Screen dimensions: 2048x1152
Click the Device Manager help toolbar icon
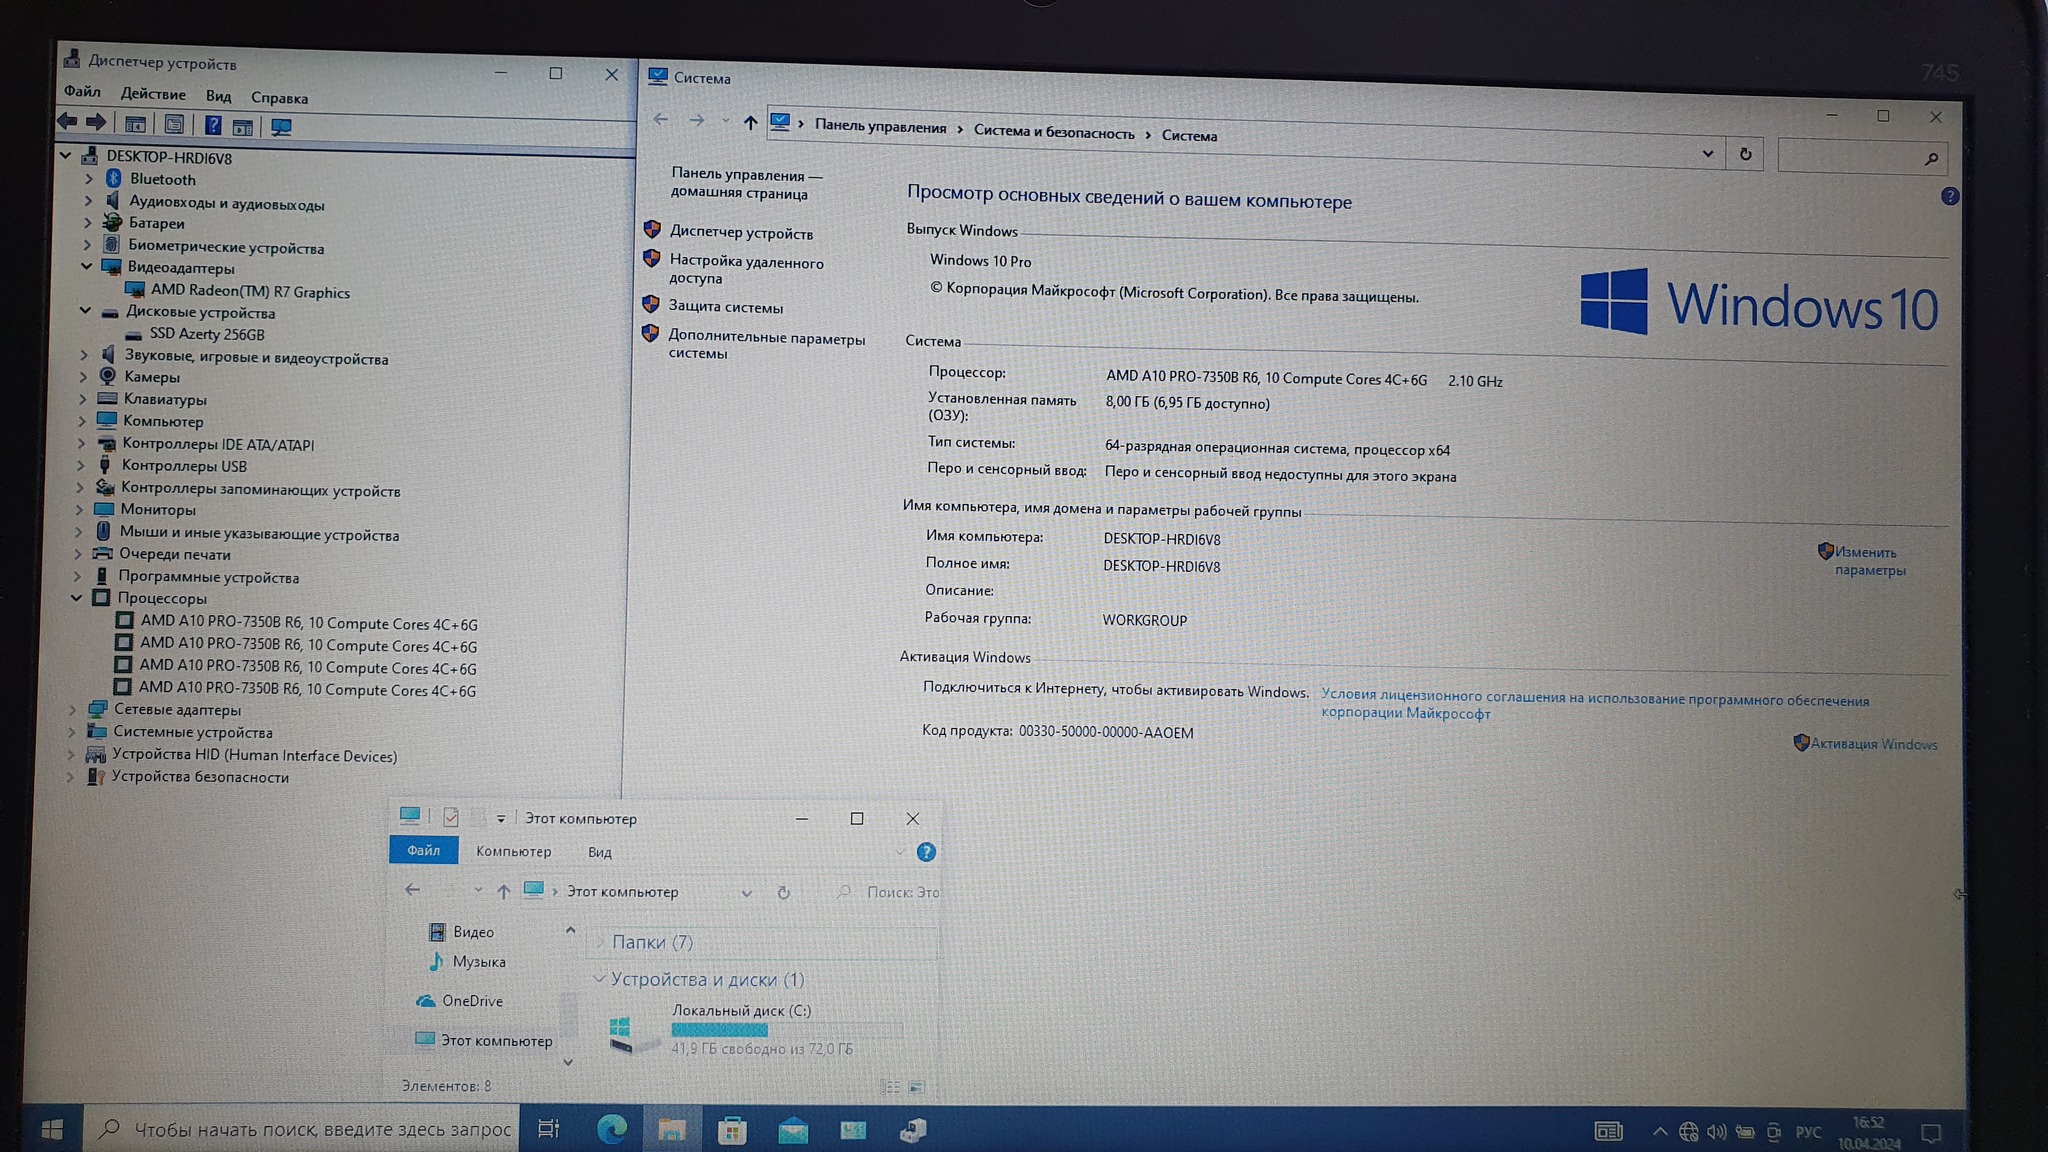click(213, 125)
